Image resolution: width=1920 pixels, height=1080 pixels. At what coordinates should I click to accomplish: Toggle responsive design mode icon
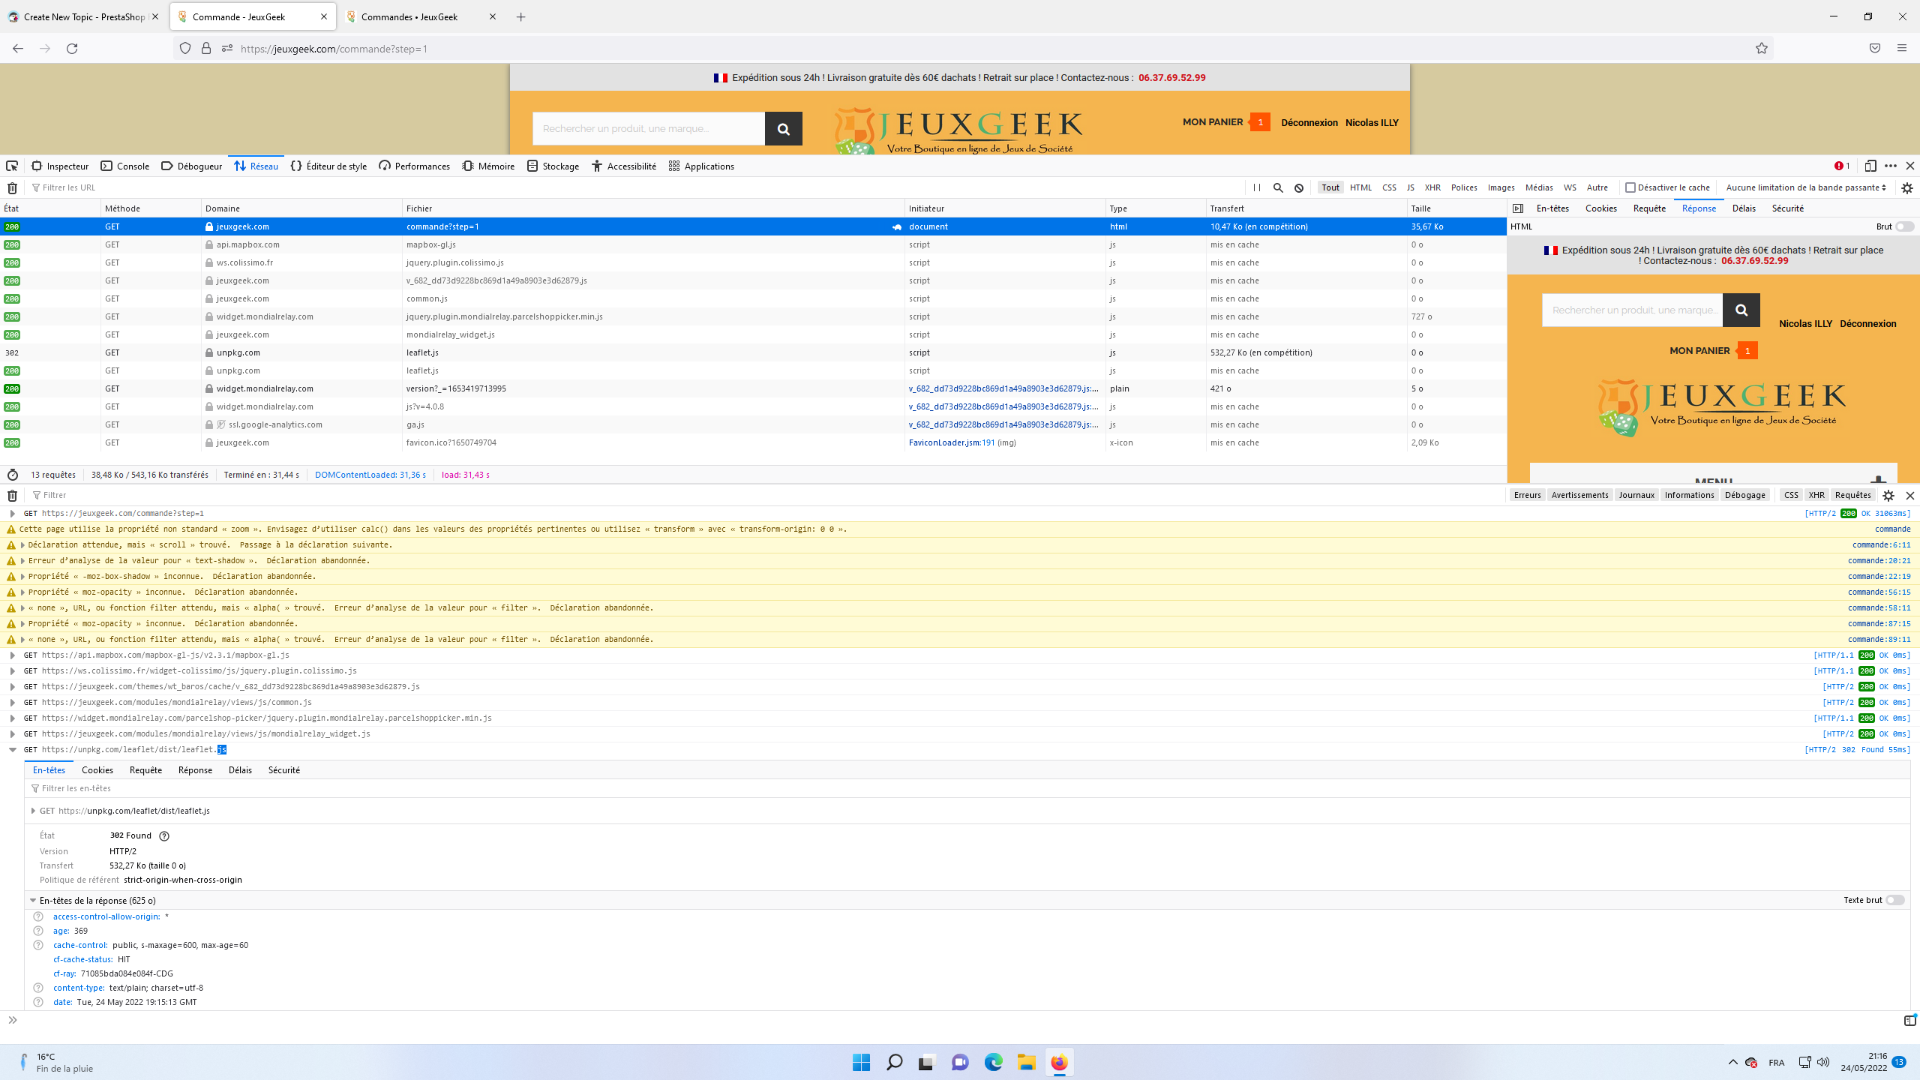point(1870,166)
